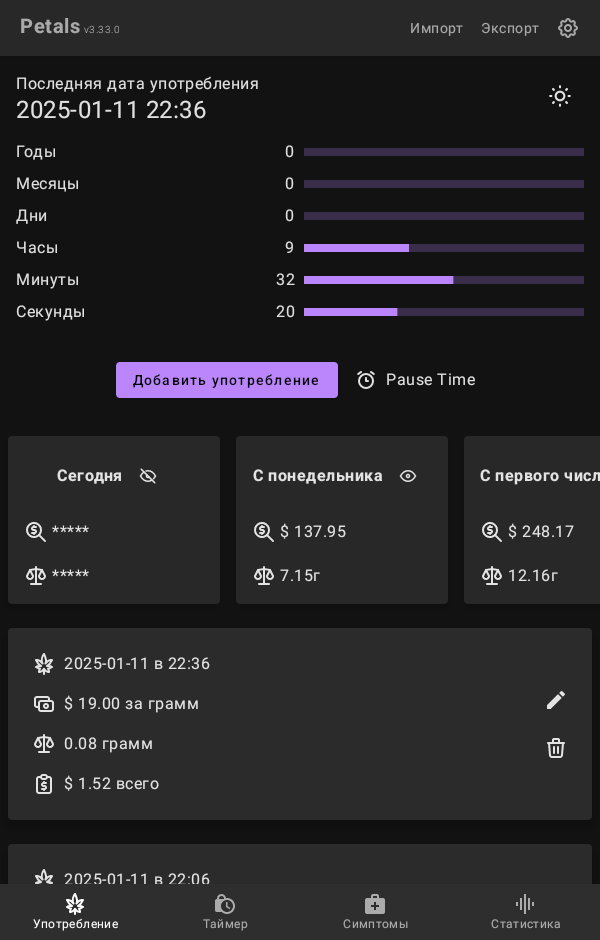The height and width of the screenshot is (940, 600).
Task: Click Импорт in top bar
Action: 436,28
